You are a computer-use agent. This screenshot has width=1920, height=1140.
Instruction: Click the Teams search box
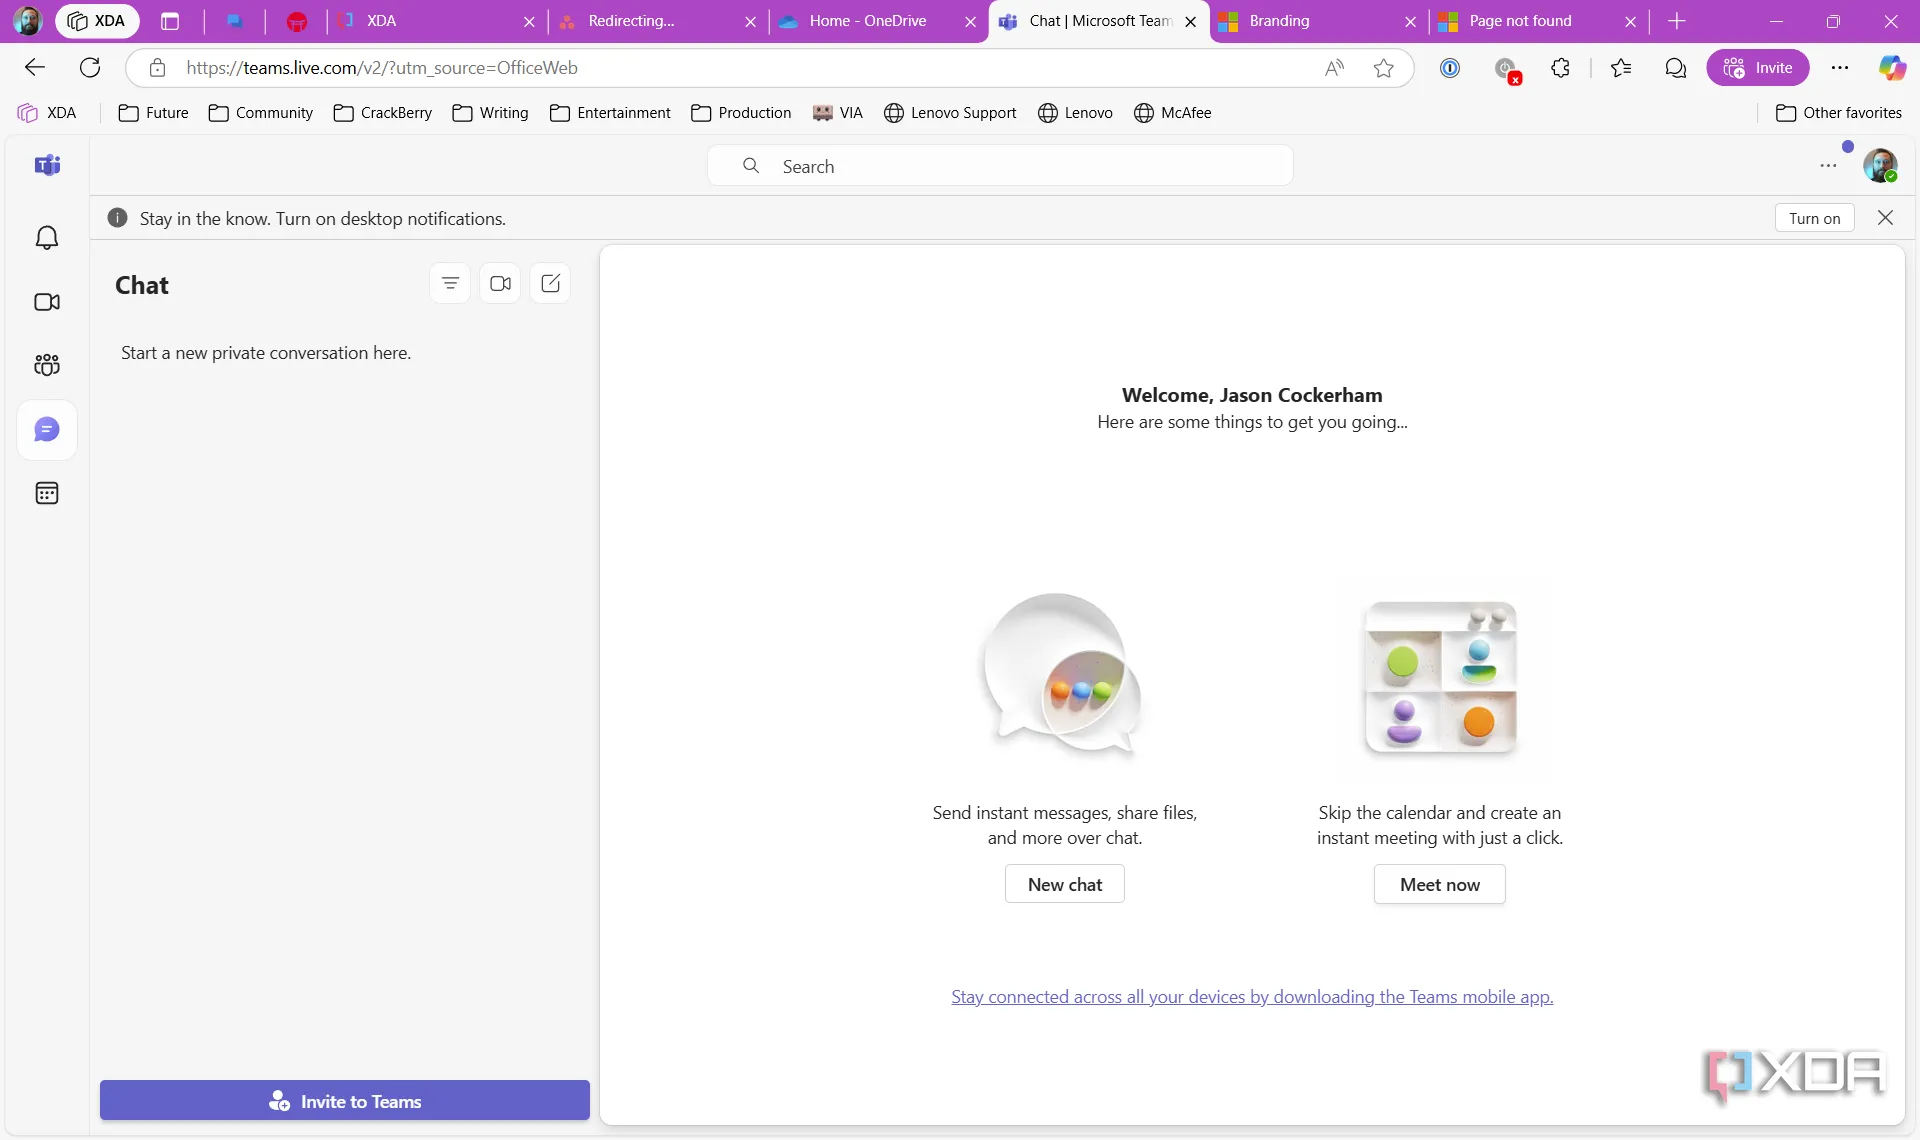click(x=1000, y=167)
